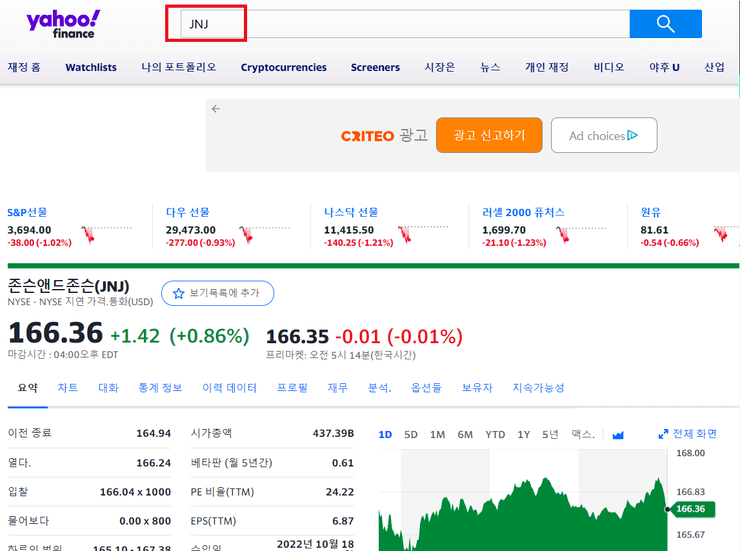Open Screeners navigation item
This screenshot has height=551, width=740.
tap(375, 67)
